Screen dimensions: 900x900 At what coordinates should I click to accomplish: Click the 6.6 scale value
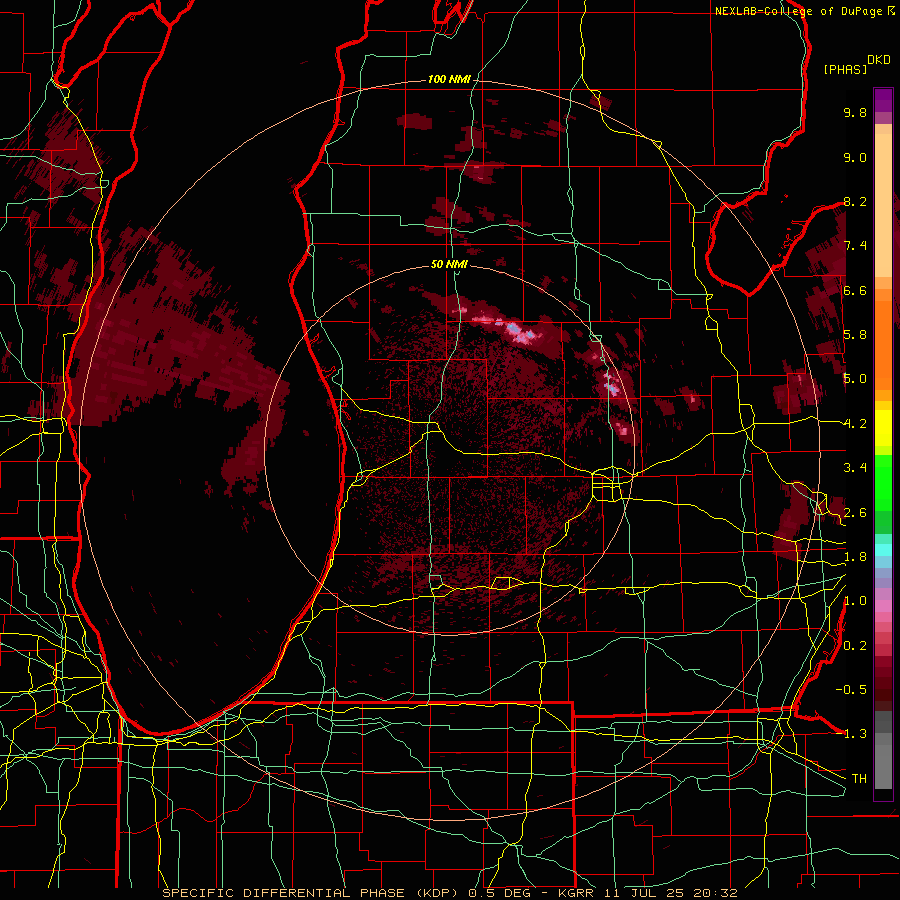click(855, 291)
